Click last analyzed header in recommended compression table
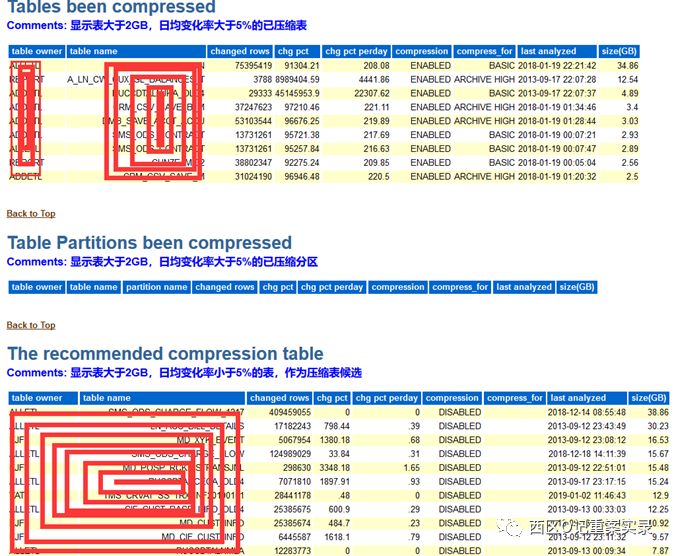The image size is (674, 556). (x=587, y=398)
